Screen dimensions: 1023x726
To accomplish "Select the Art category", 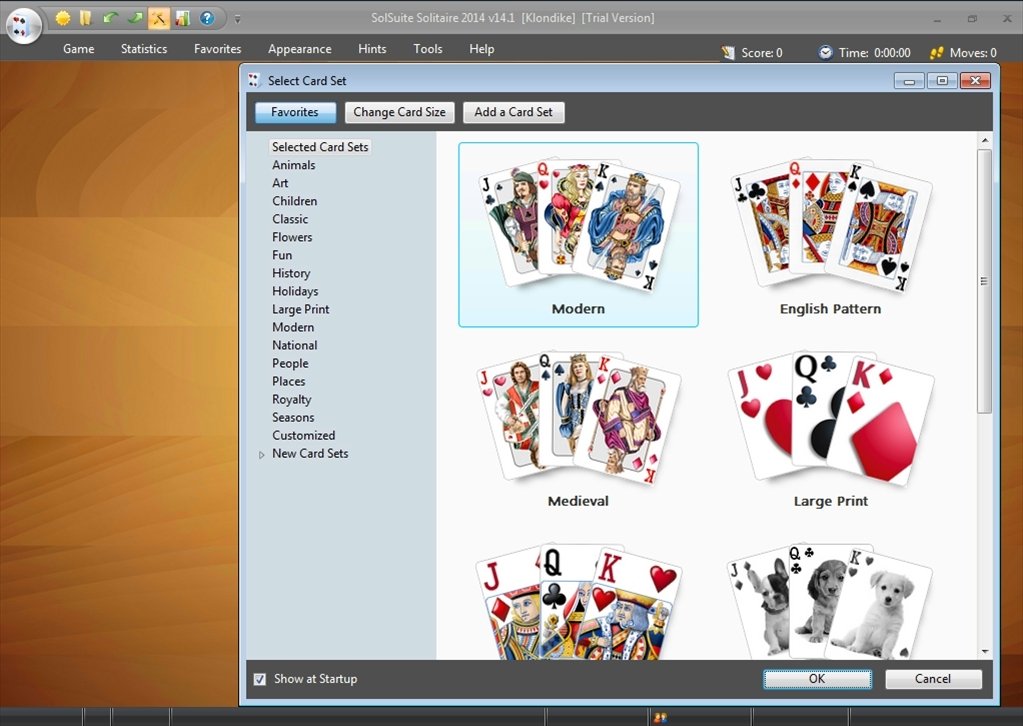I will 280,183.
